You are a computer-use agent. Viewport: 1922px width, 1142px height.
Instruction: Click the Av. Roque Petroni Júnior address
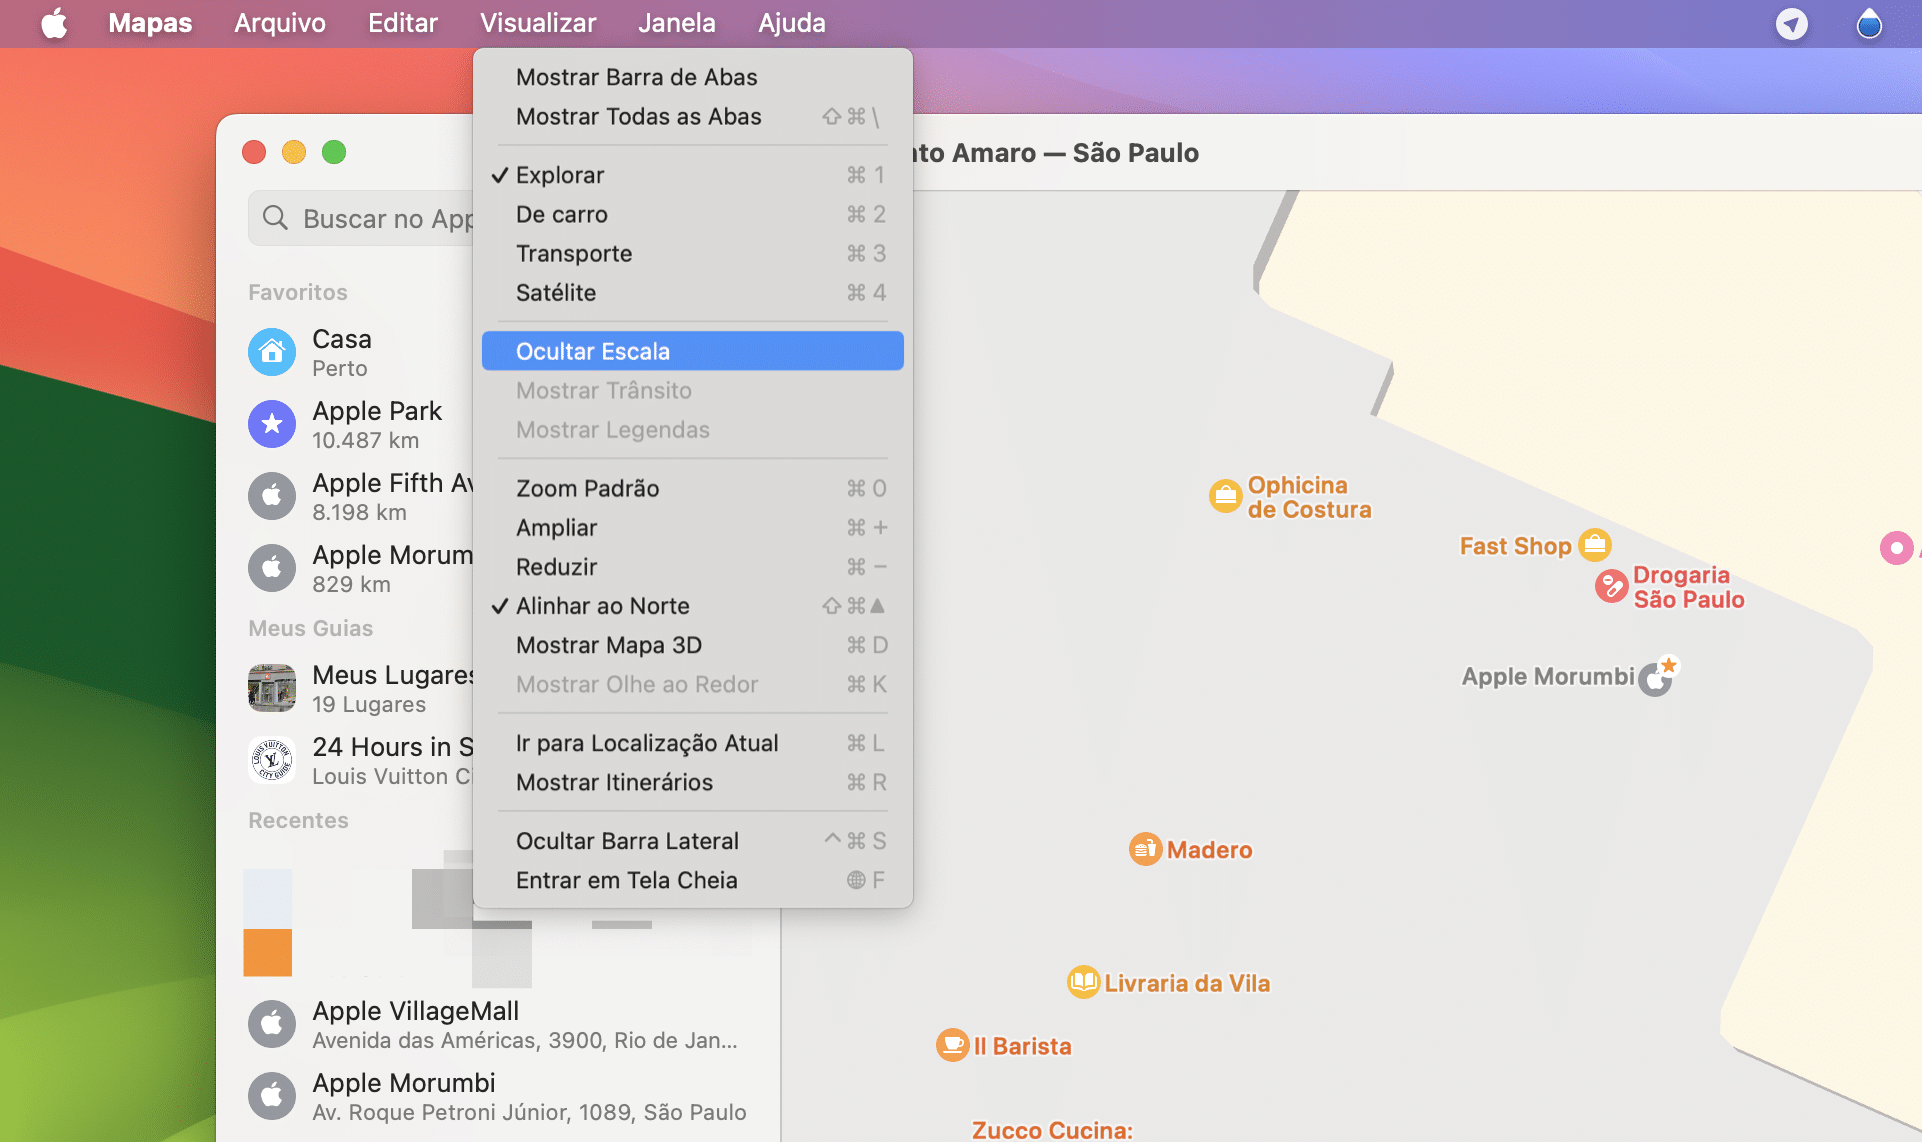[529, 1112]
